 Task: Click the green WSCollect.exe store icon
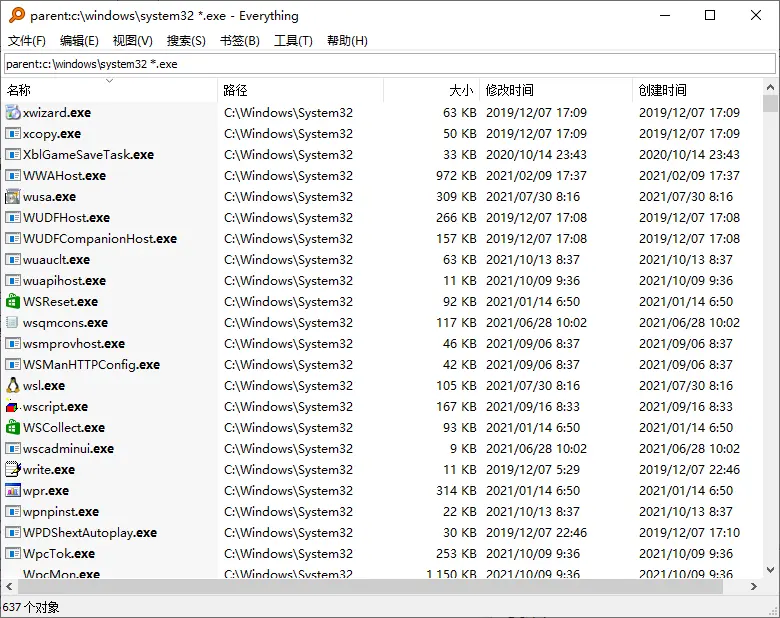(x=13, y=427)
